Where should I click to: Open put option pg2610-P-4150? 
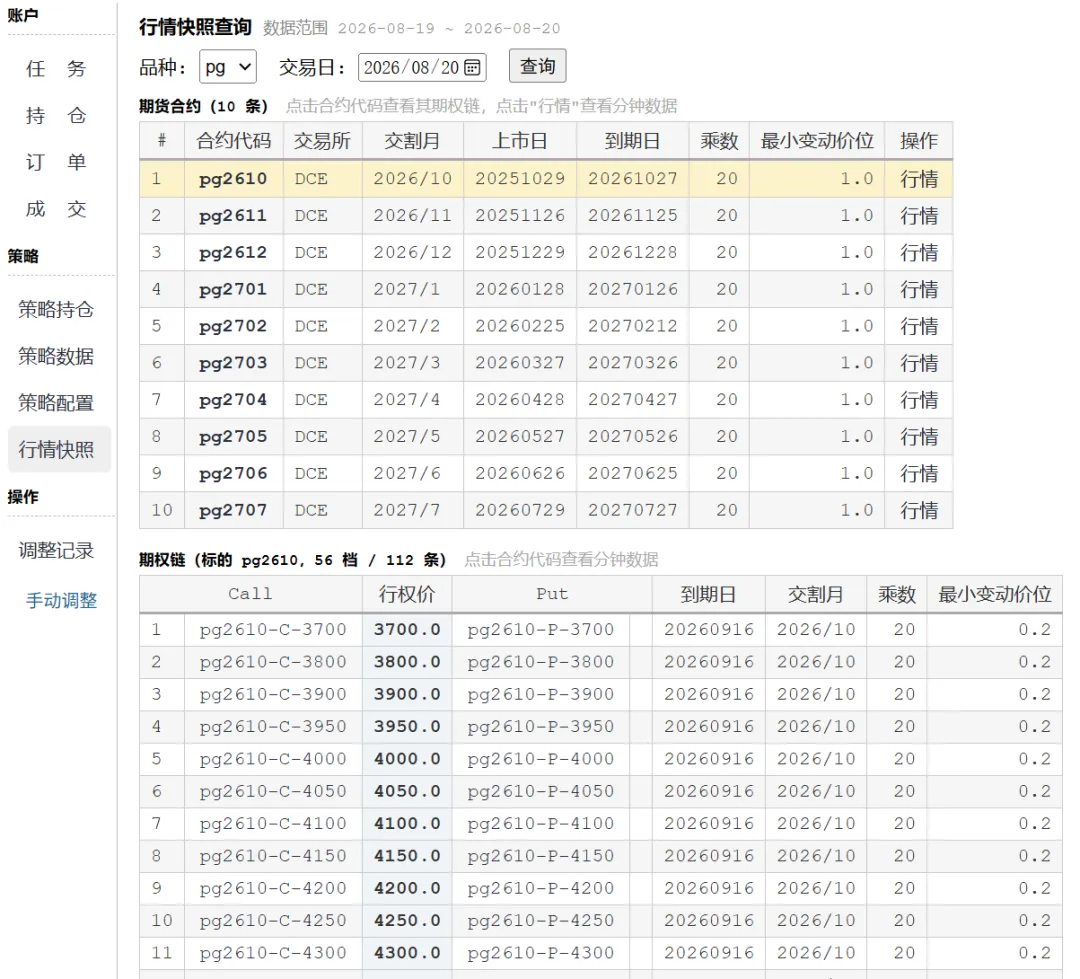pos(541,856)
